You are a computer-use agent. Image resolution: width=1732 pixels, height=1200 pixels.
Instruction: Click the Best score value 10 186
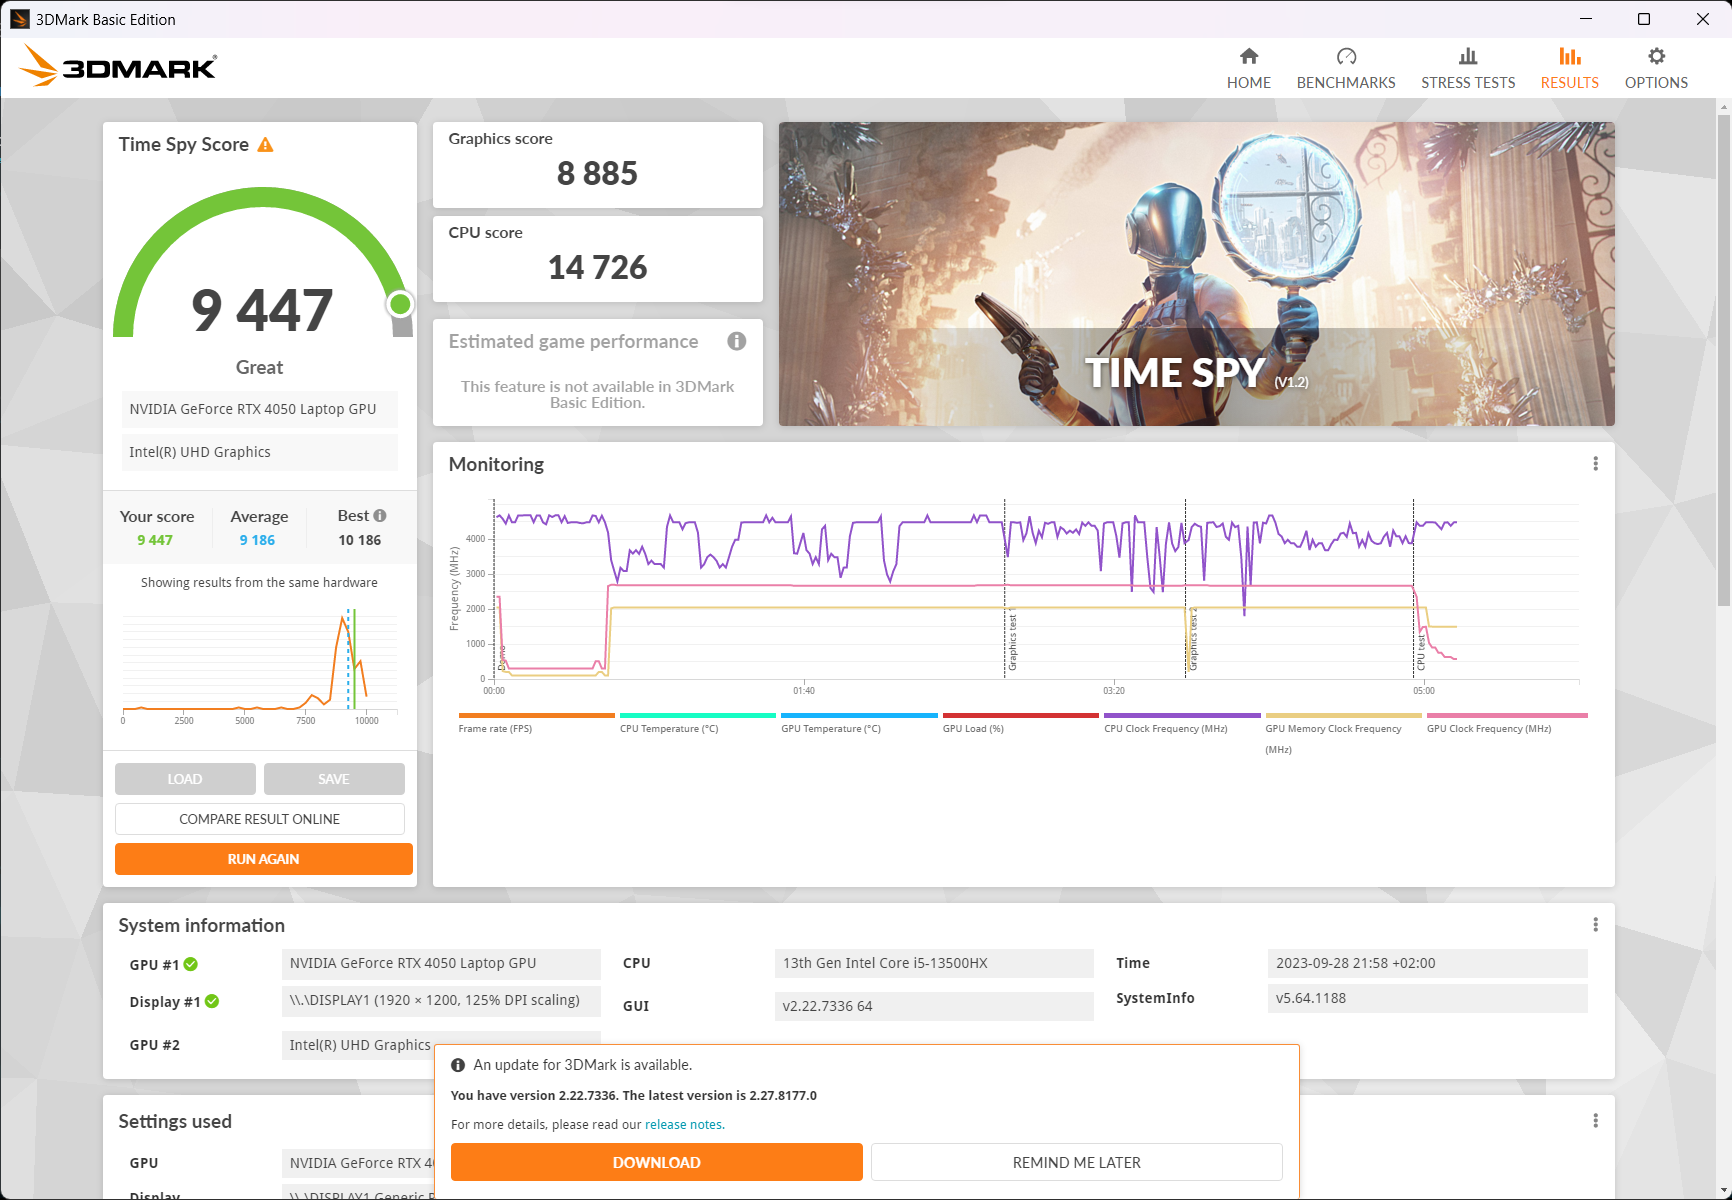point(360,540)
